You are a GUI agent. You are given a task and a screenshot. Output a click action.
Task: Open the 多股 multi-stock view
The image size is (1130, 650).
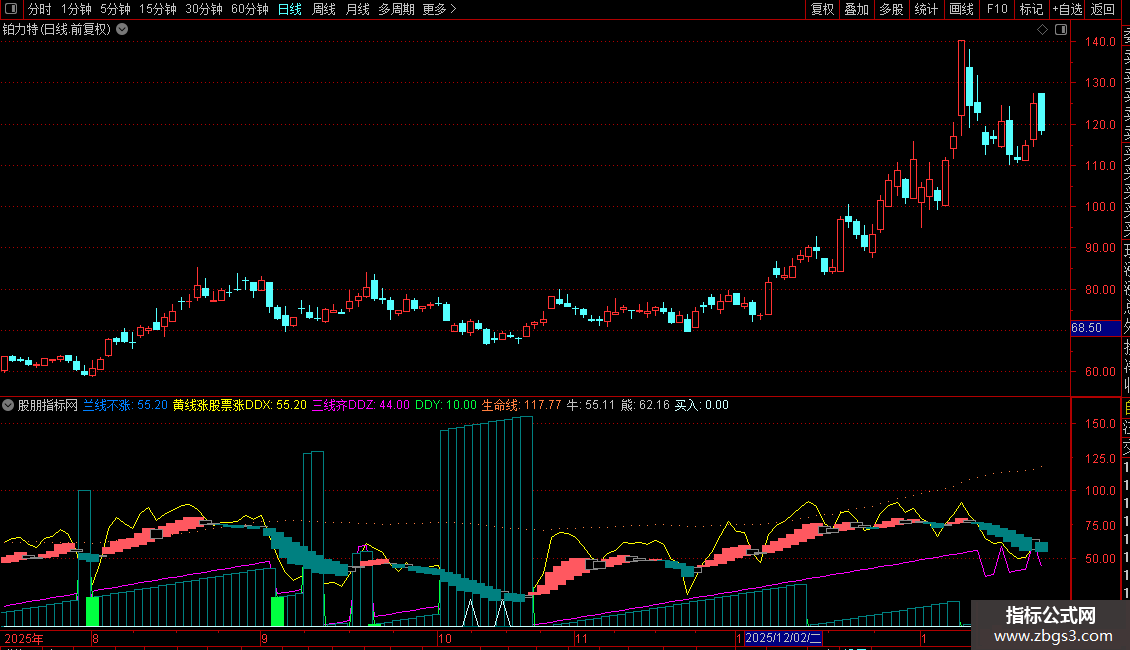coord(891,9)
